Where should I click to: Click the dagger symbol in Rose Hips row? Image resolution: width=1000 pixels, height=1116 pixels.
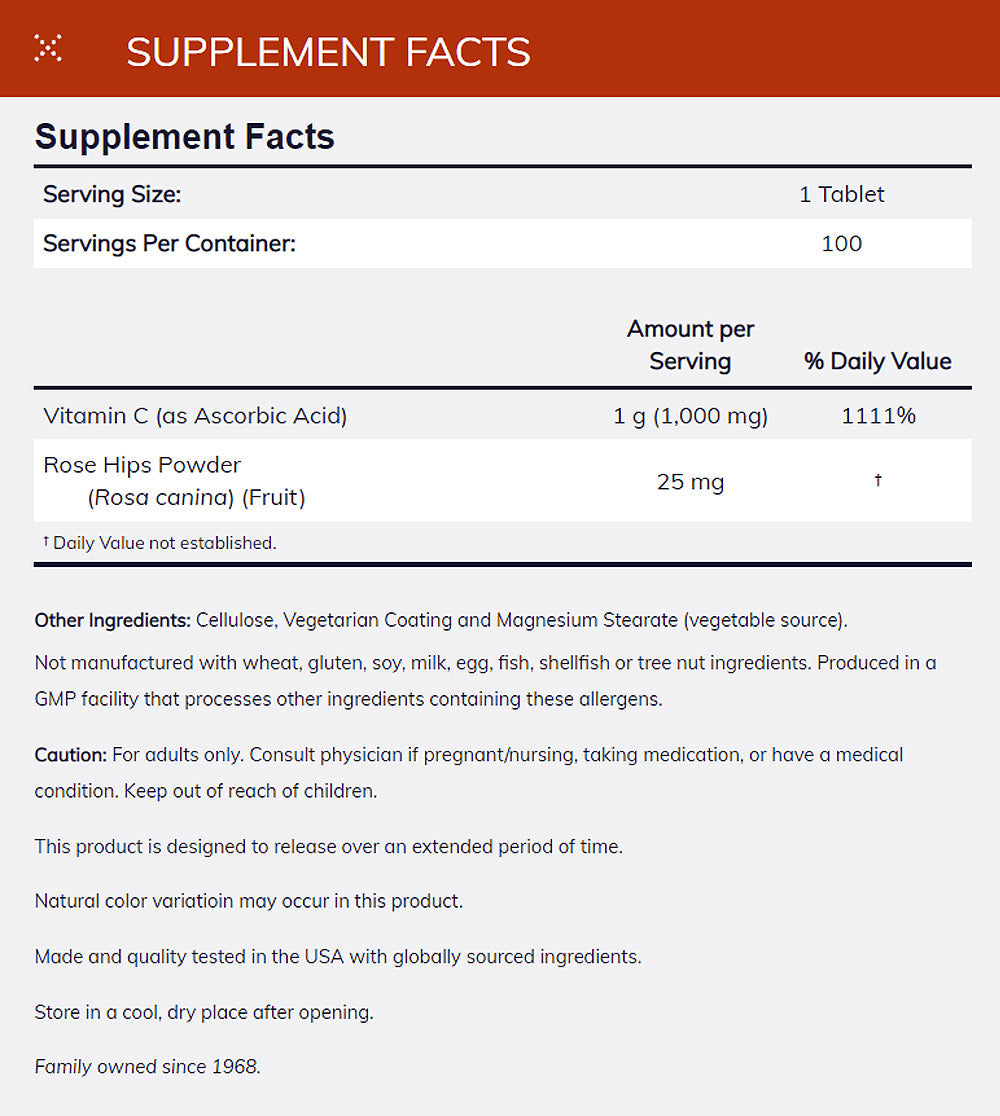(x=877, y=481)
